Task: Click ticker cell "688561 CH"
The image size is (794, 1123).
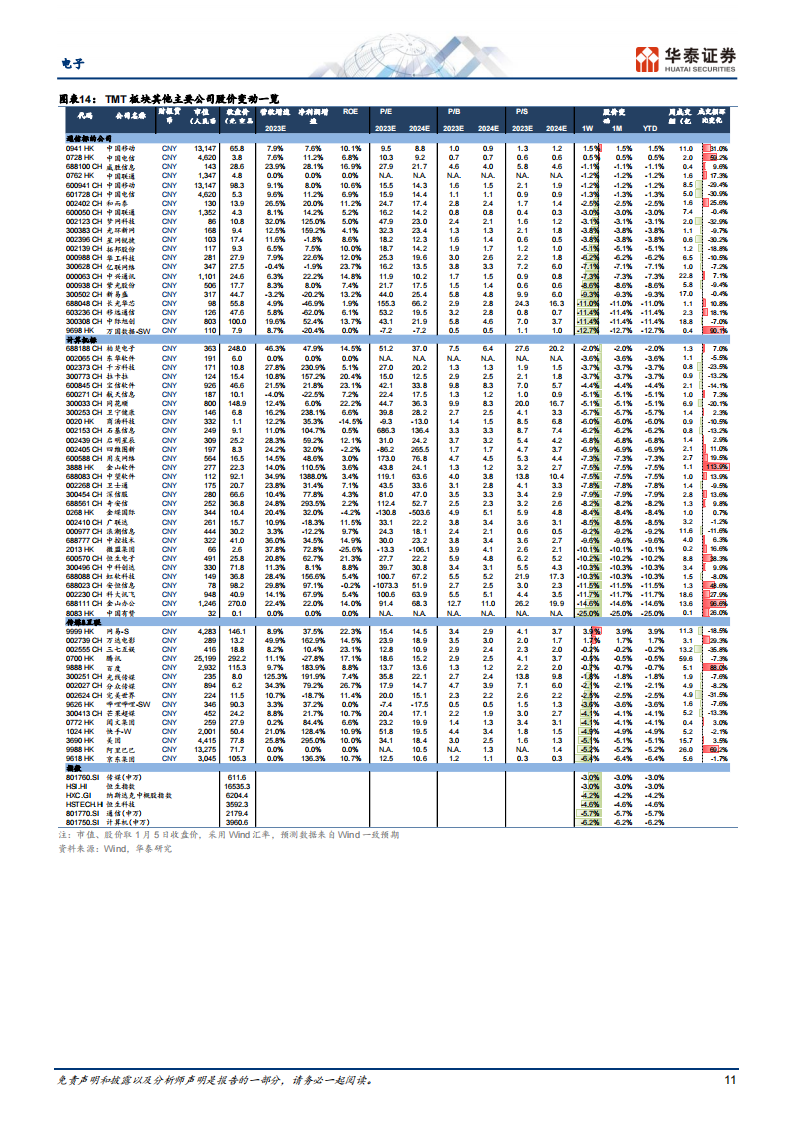Action: 83,503
